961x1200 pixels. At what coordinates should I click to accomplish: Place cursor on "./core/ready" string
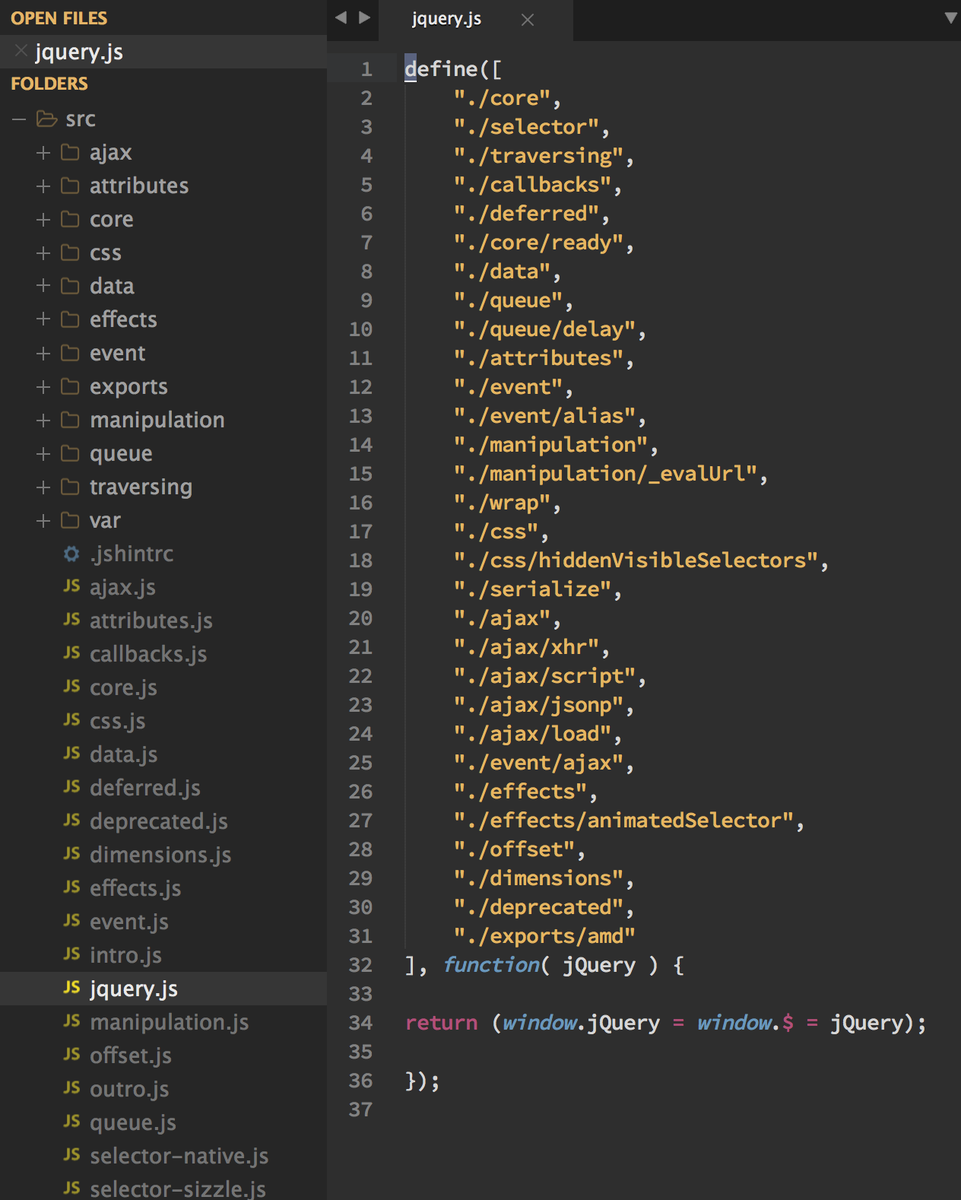[538, 243]
